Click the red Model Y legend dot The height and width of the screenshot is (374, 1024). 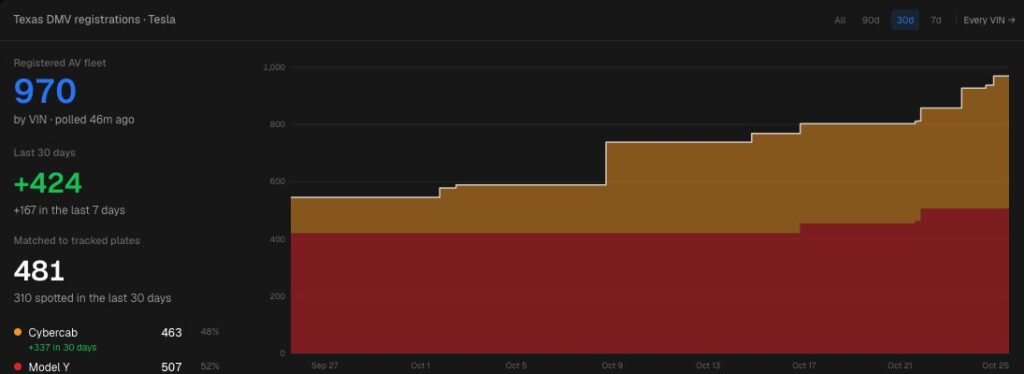pyautogui.click(x=18, y=367)
